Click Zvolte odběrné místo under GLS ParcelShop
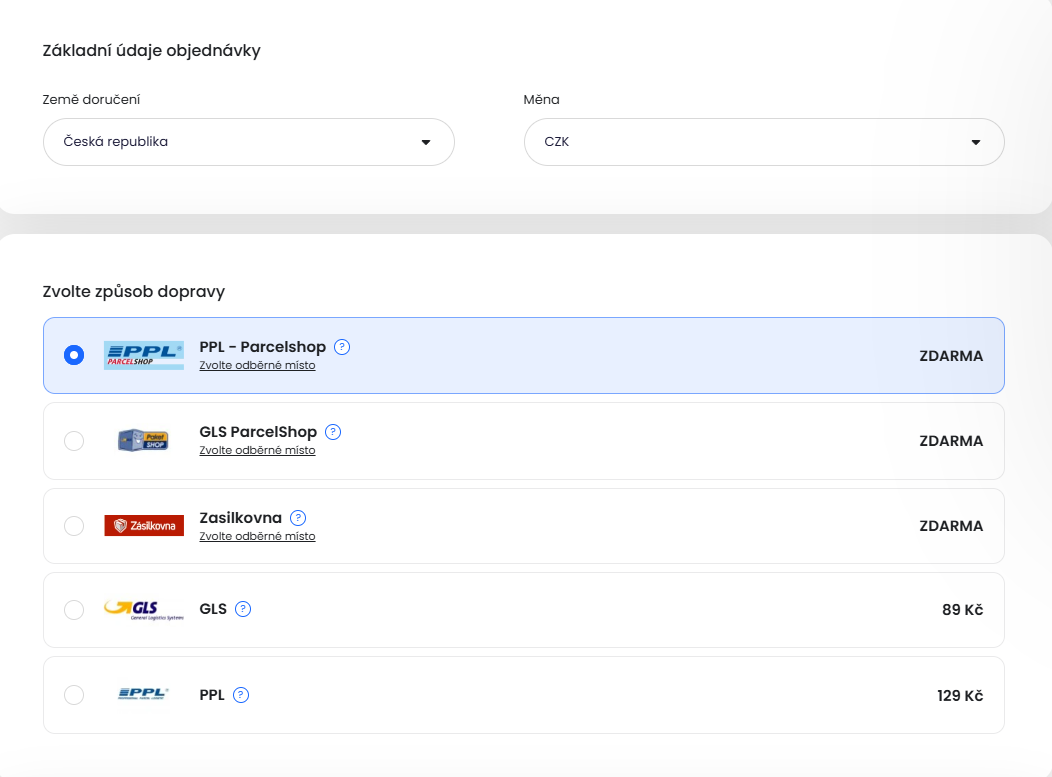Viewport: 1052px width, 777px height. coord(257,450)
